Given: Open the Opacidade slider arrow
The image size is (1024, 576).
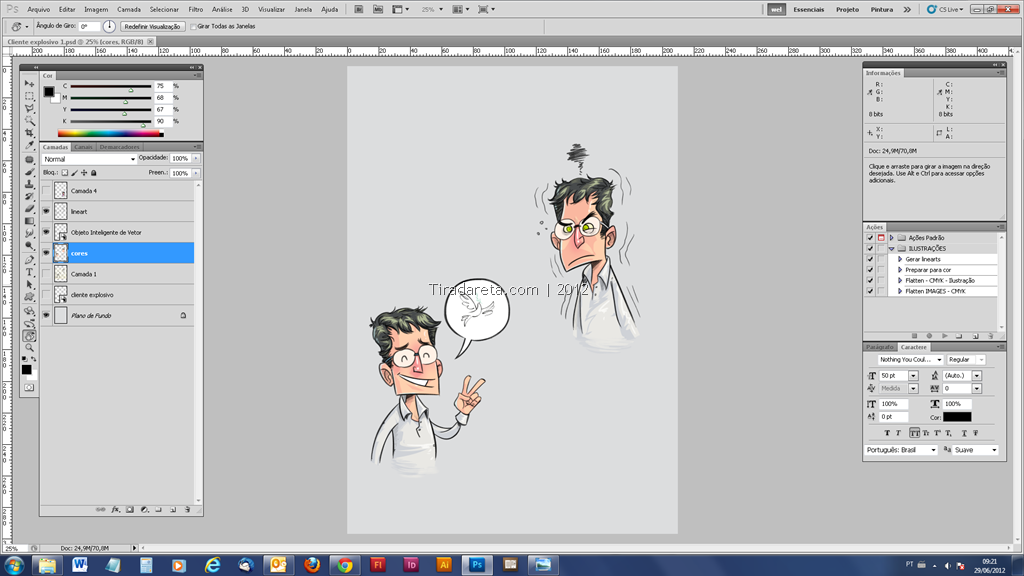Looking at the screenshot, I should 196,158.
